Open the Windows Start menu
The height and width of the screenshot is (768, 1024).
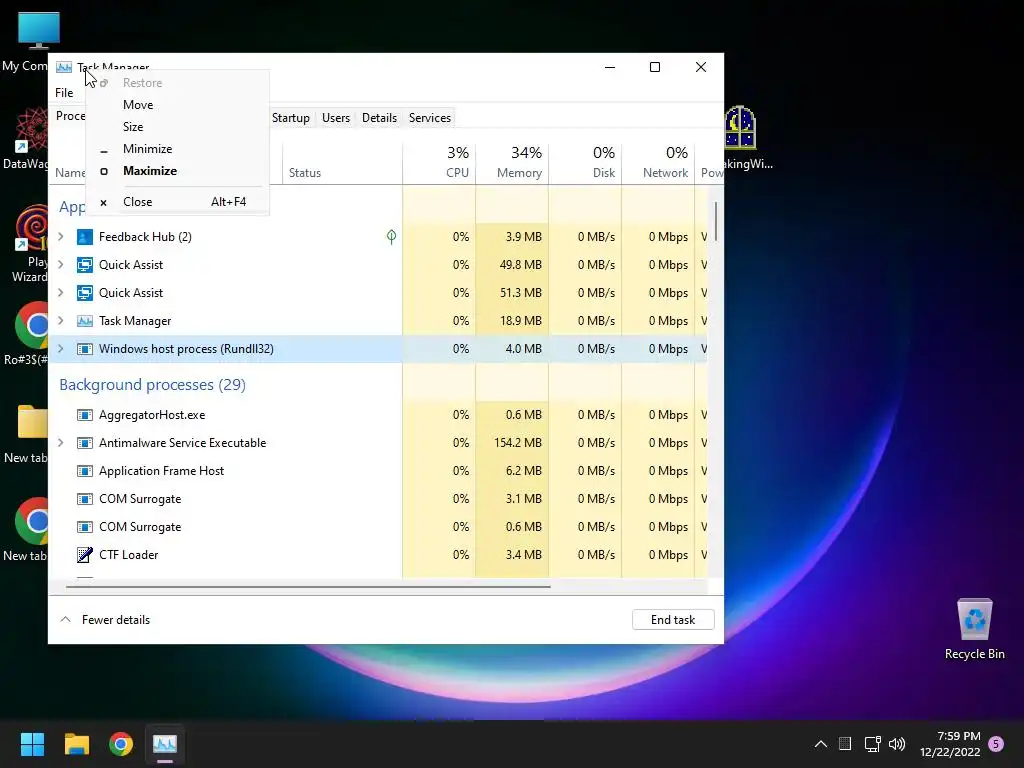point(32,744)
